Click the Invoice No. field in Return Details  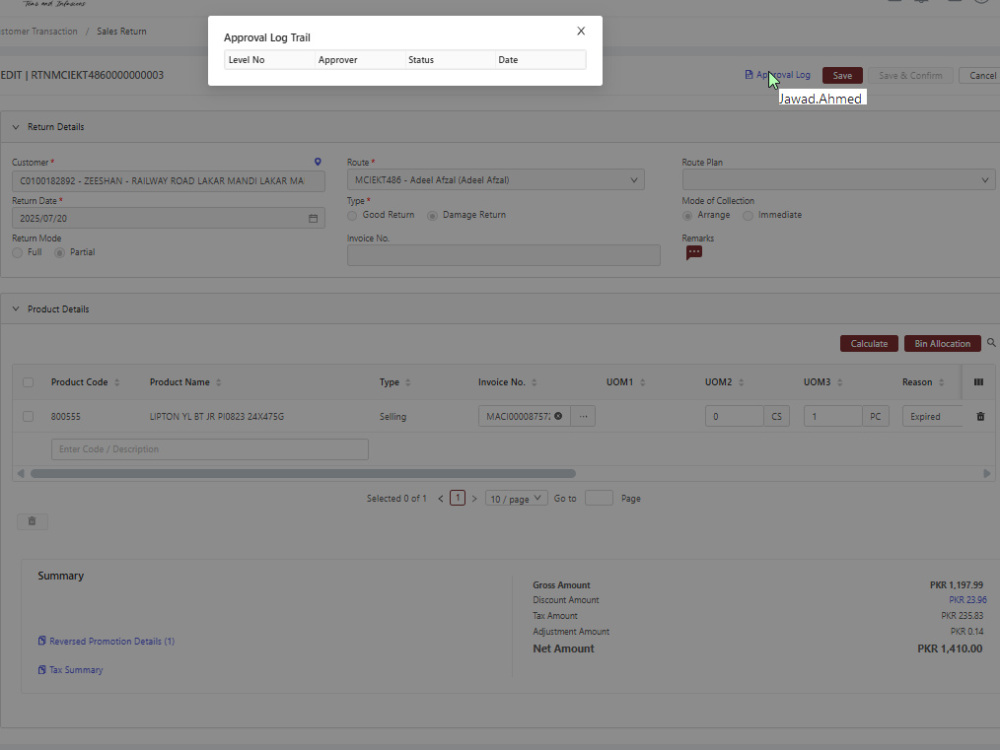(x=503, y=255)
